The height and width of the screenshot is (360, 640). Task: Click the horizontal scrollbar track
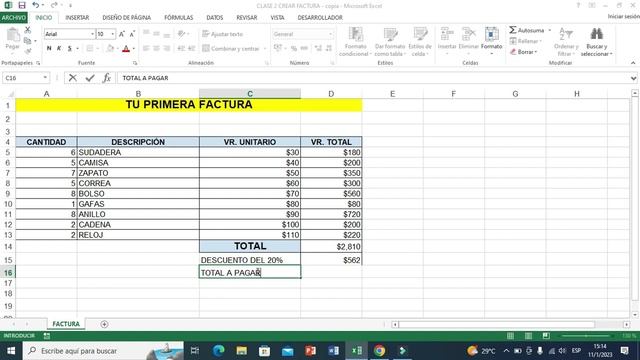[x=496, y=324]
